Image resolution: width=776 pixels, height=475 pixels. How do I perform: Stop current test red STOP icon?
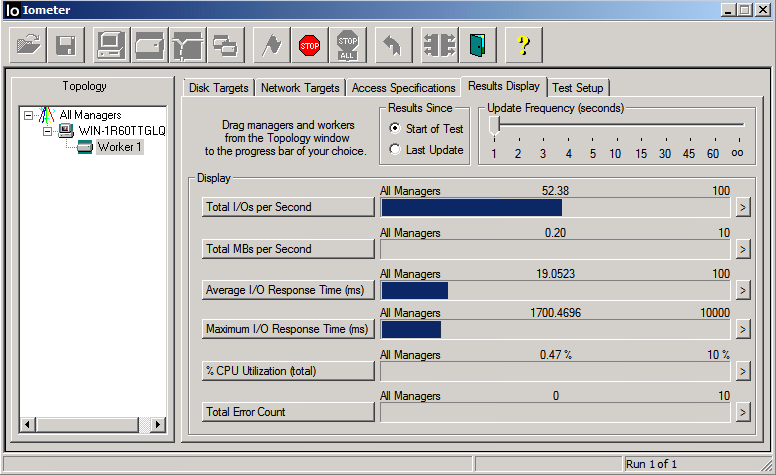click(309, 46)
